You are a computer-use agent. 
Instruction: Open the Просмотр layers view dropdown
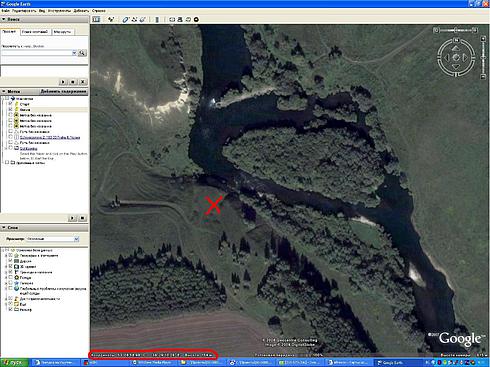(53, 239)
